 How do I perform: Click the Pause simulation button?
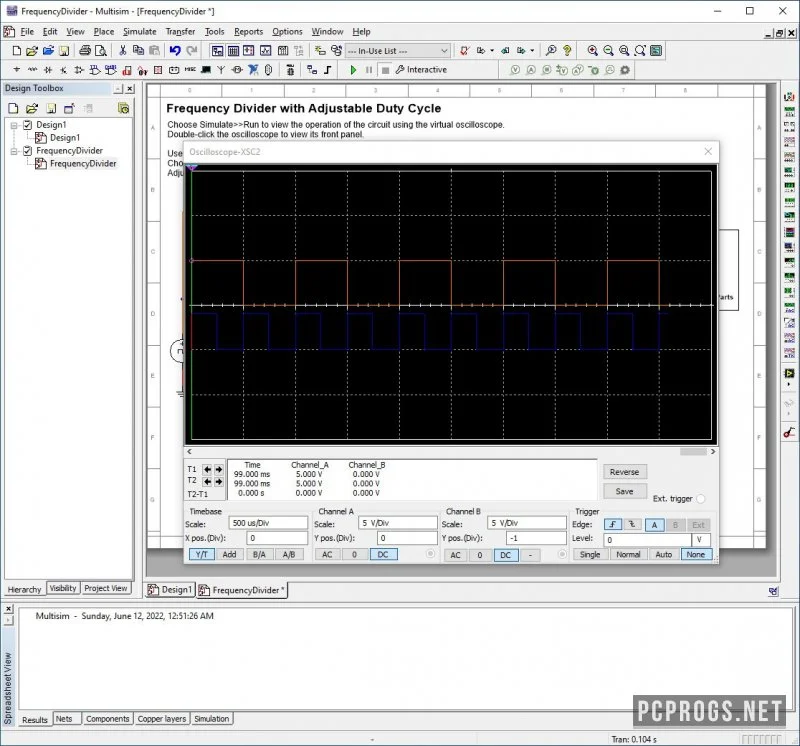click(x=369, y=70)
